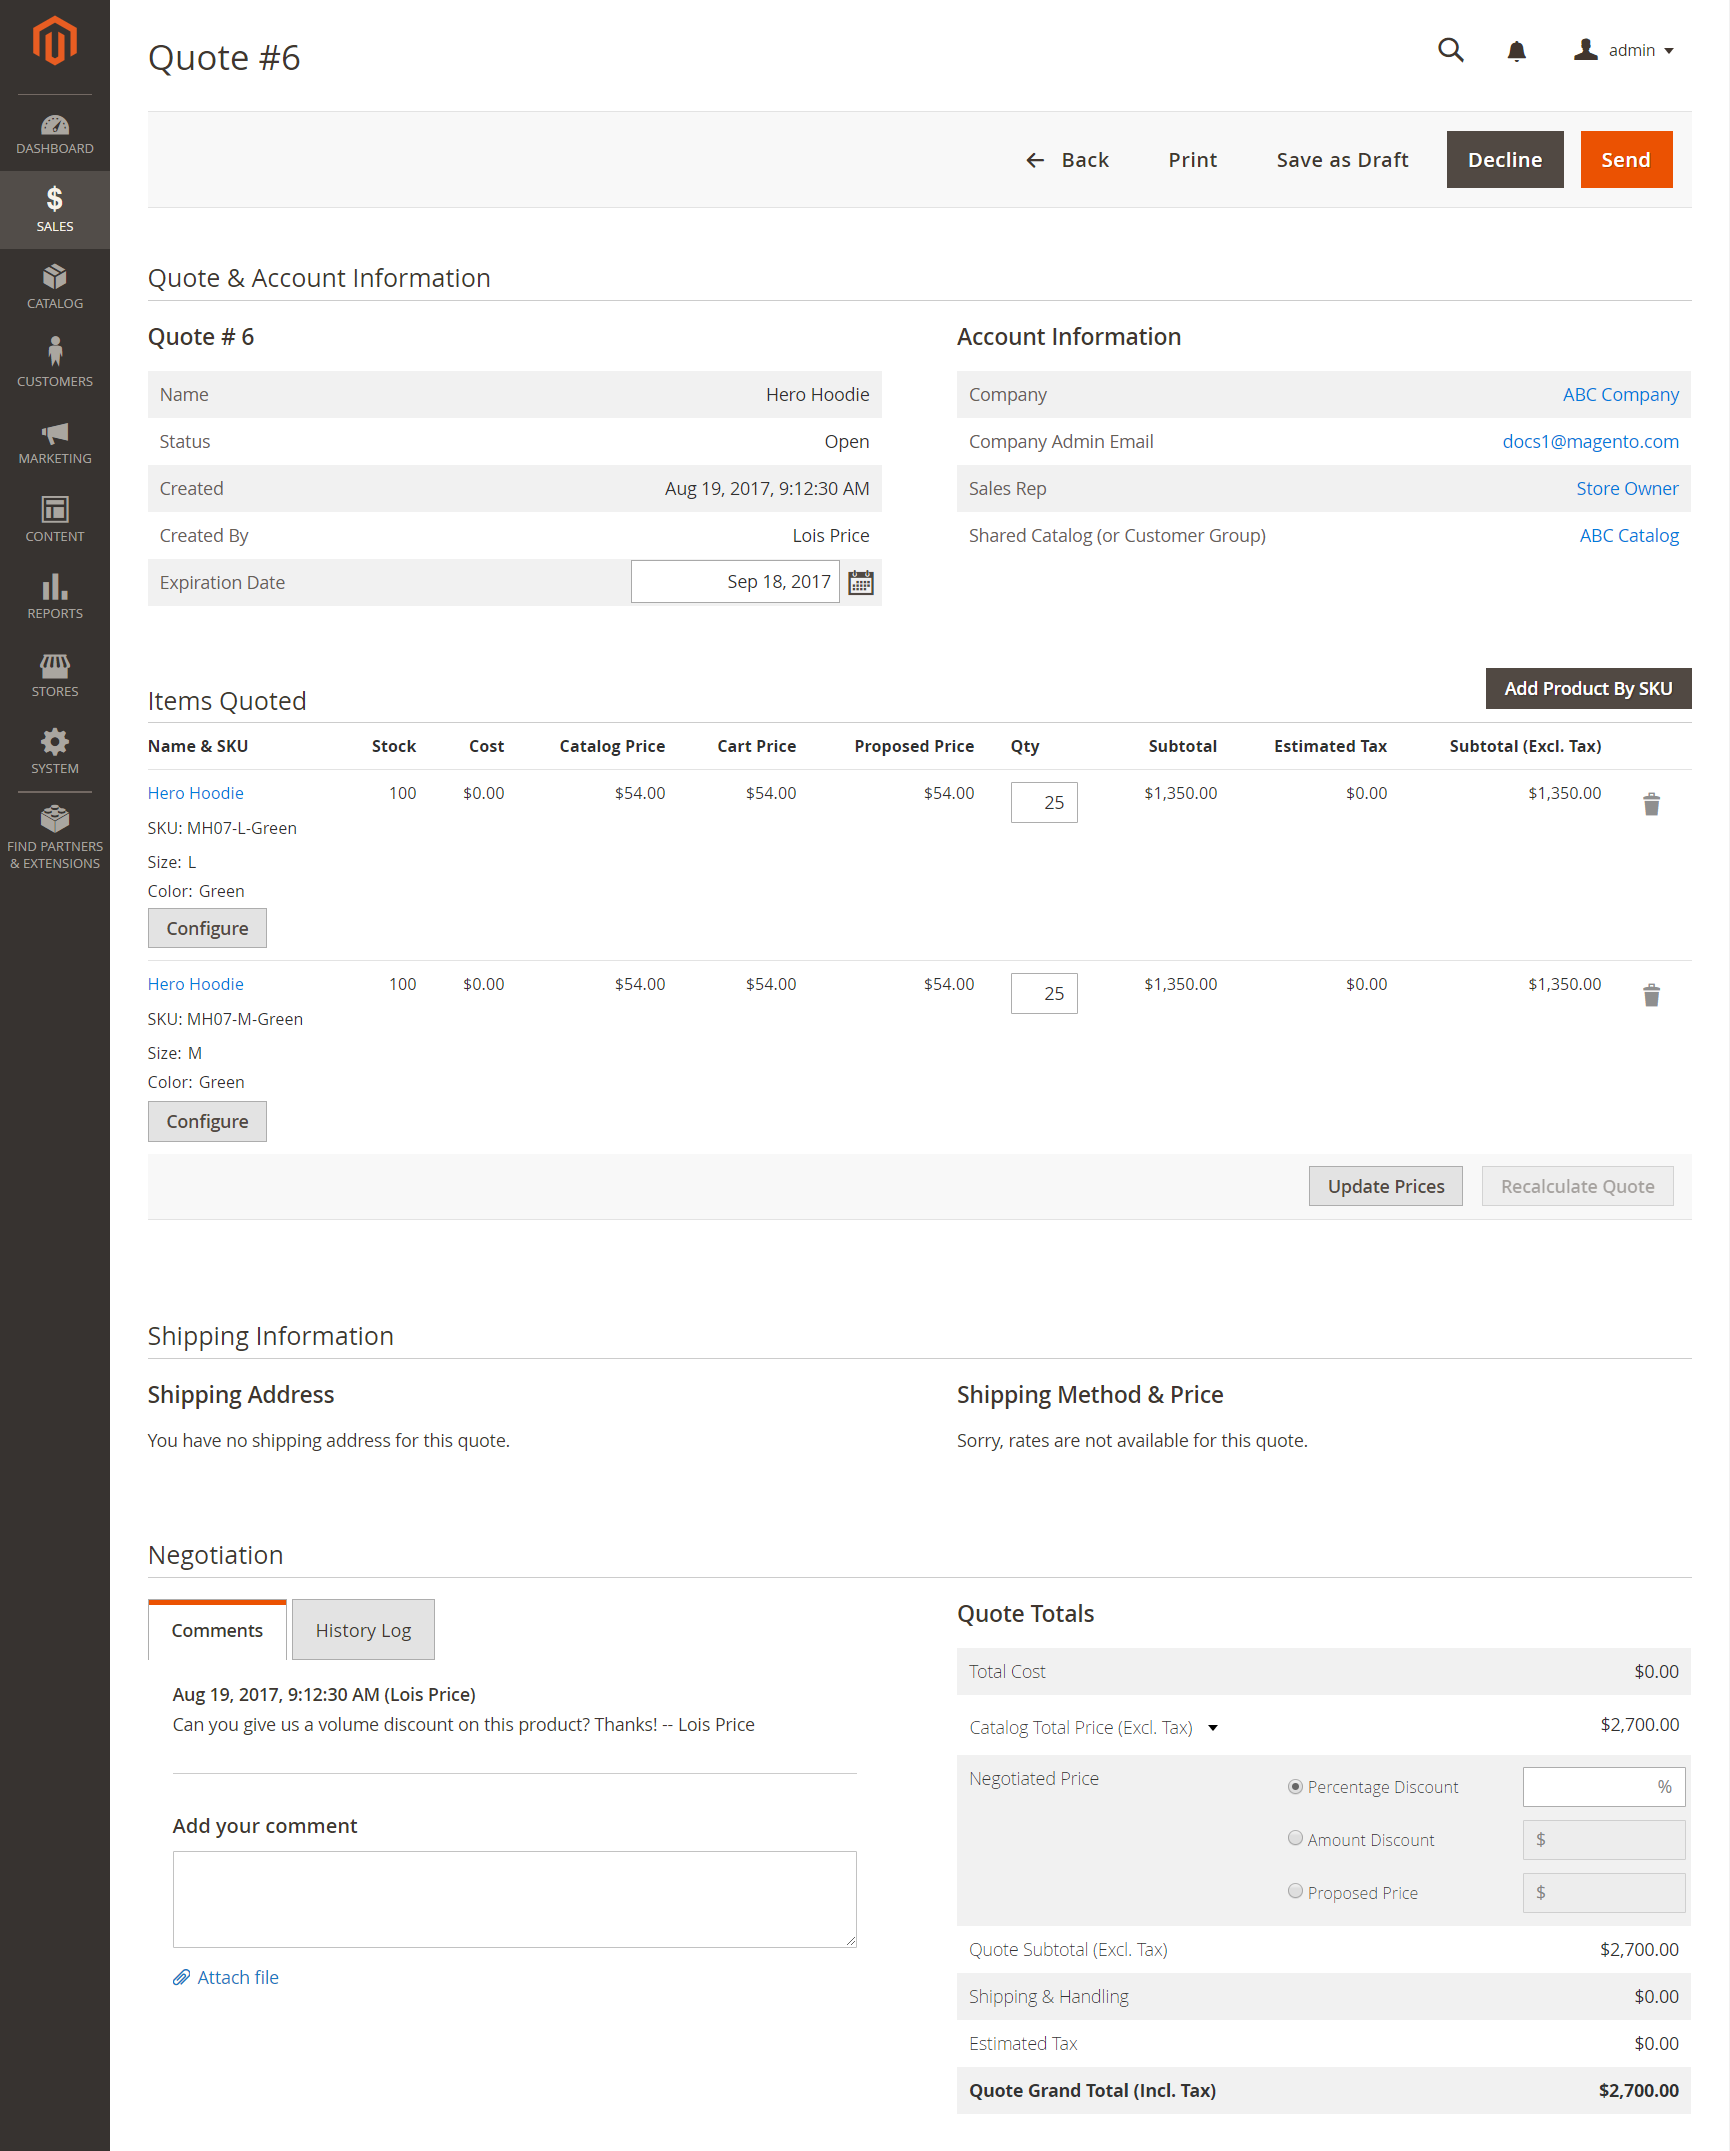Click the orange Send button
Viewport: 1730px width, 2151px height.
click(1626, 160)
